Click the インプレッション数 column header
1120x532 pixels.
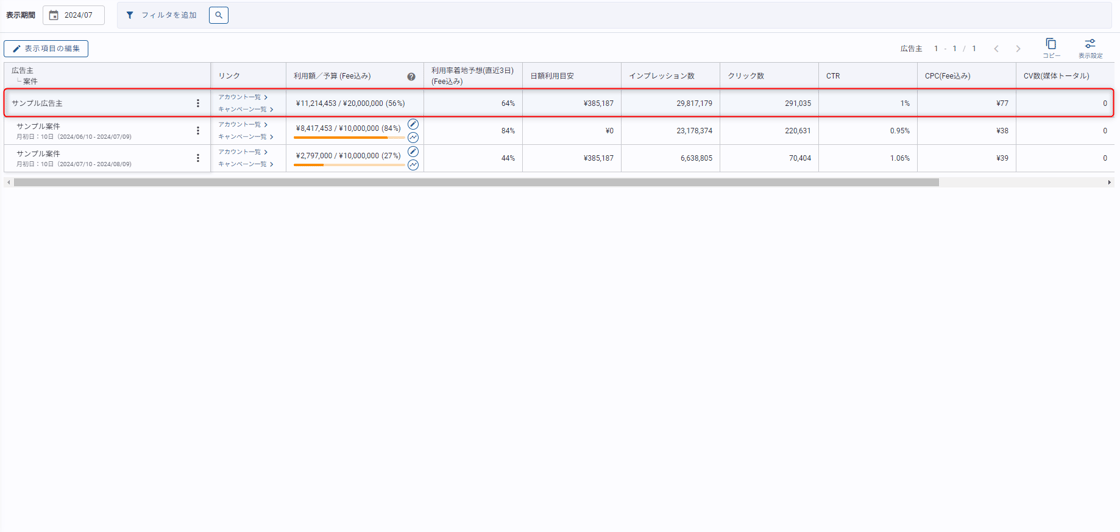point(661,76)
